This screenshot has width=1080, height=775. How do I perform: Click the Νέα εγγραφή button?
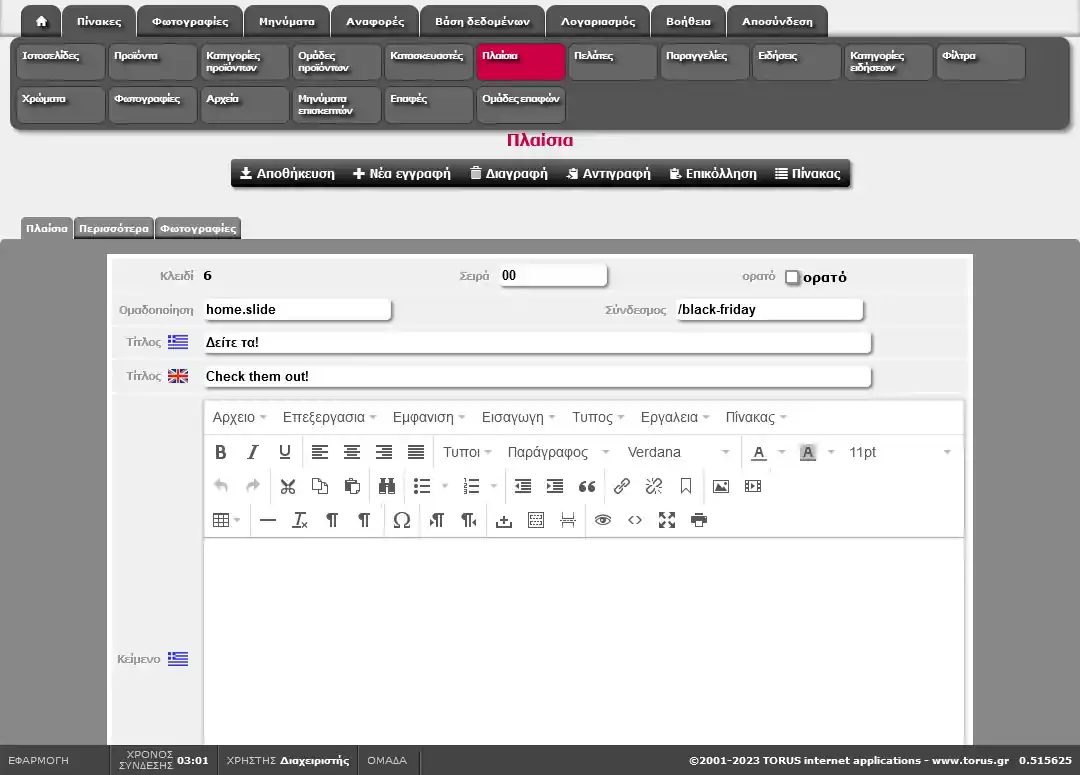402,173
